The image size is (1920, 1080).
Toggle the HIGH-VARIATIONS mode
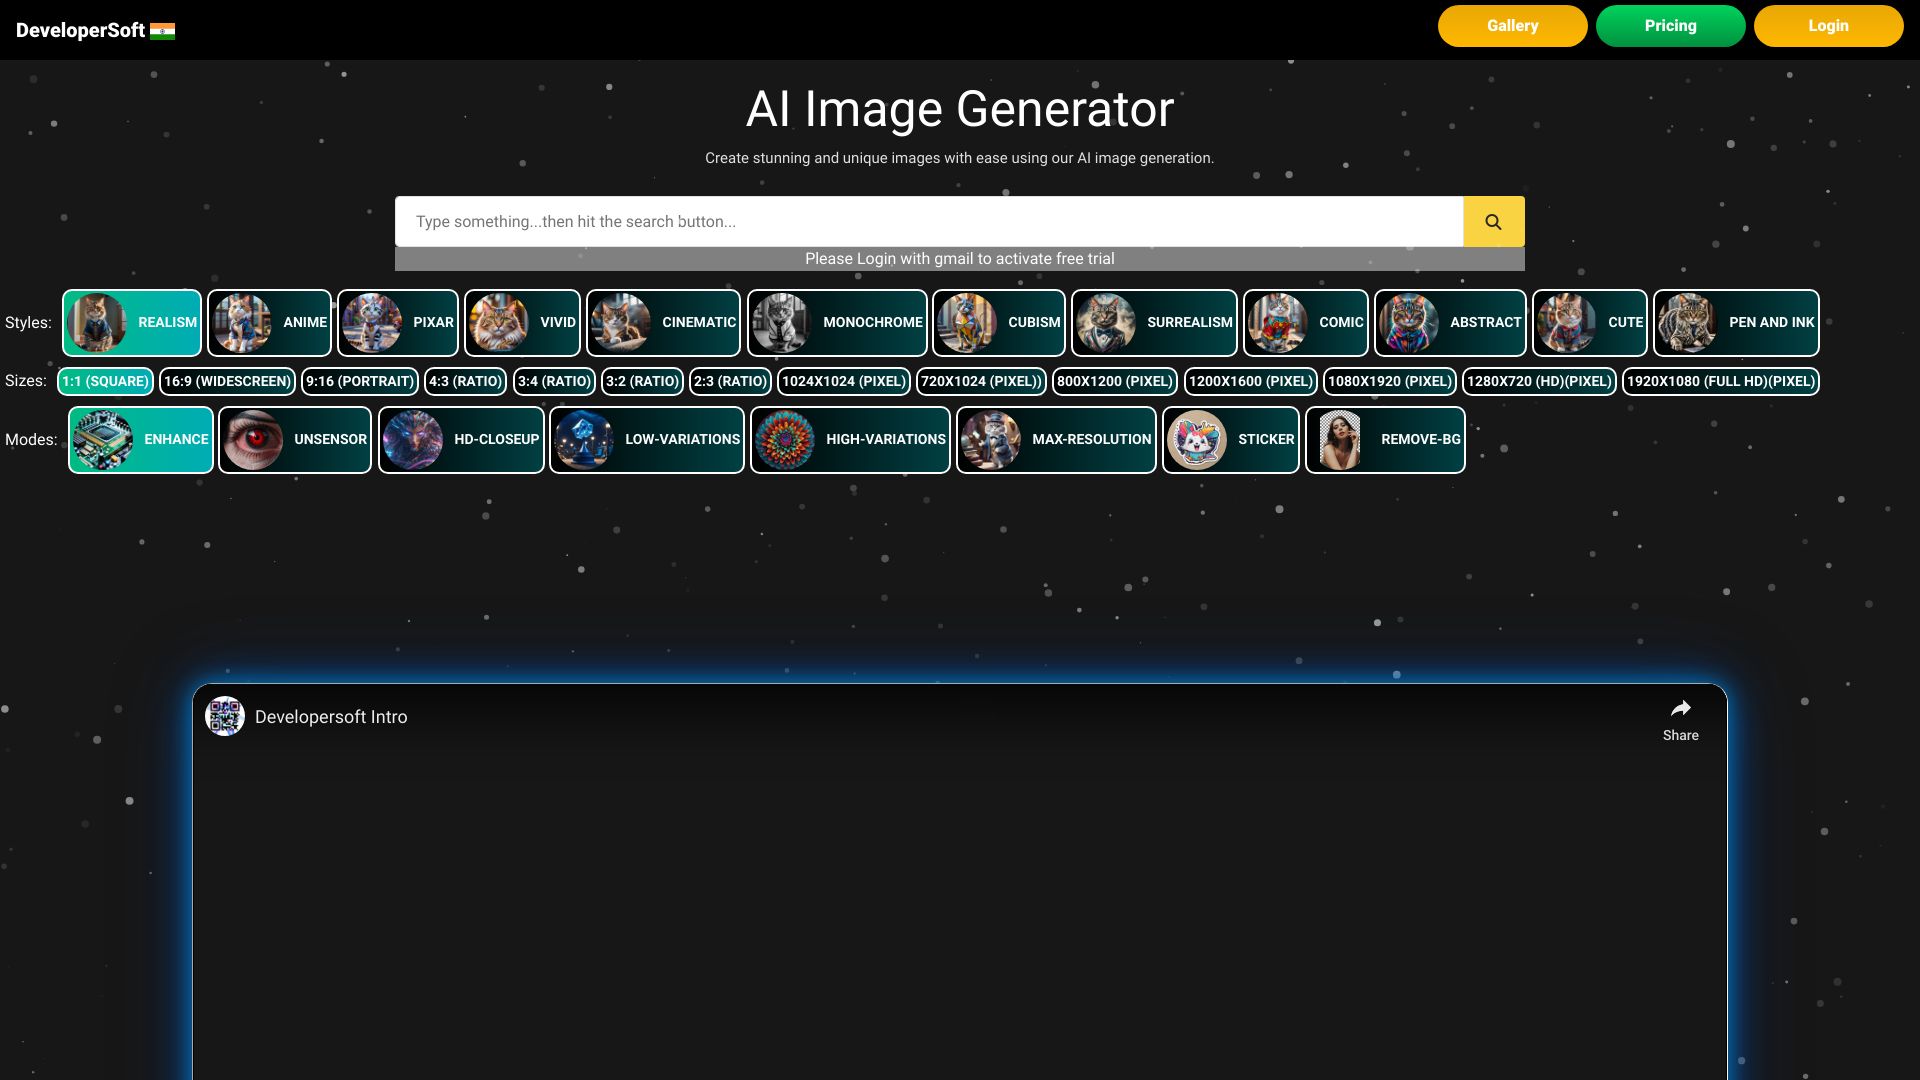tap(848, 439)
